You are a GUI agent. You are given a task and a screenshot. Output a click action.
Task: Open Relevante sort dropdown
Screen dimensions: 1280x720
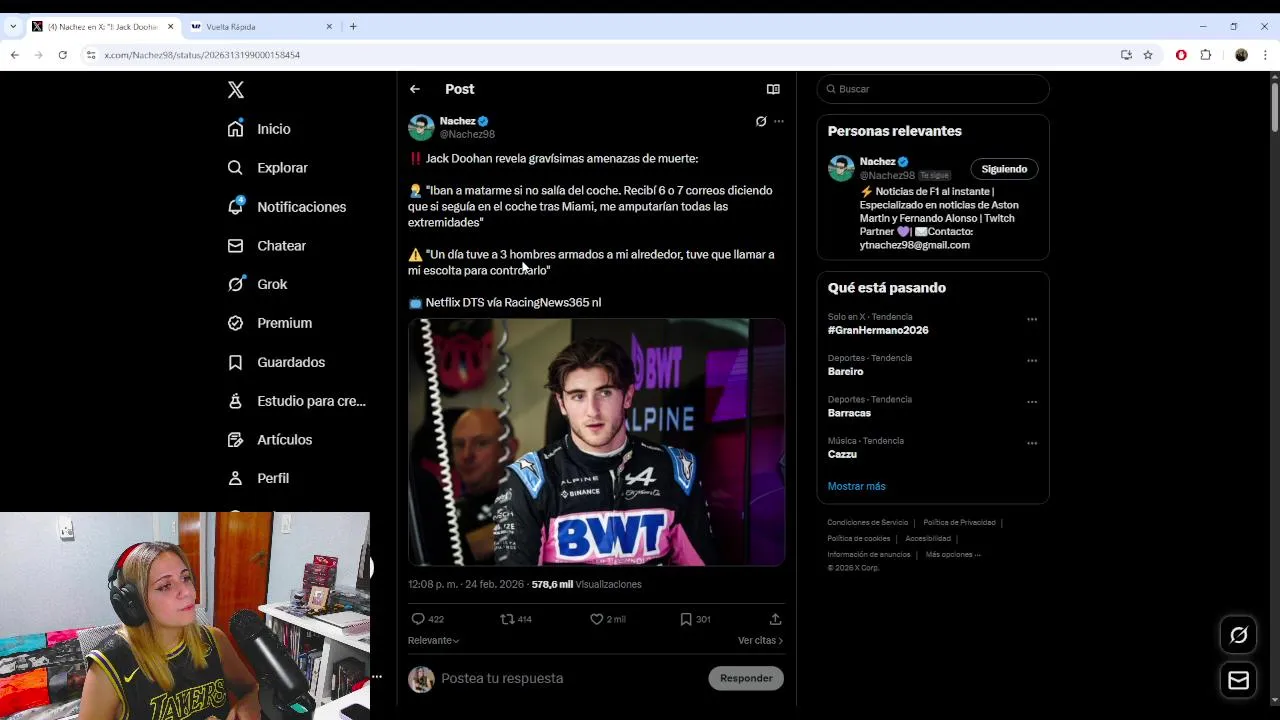point(433,640)
